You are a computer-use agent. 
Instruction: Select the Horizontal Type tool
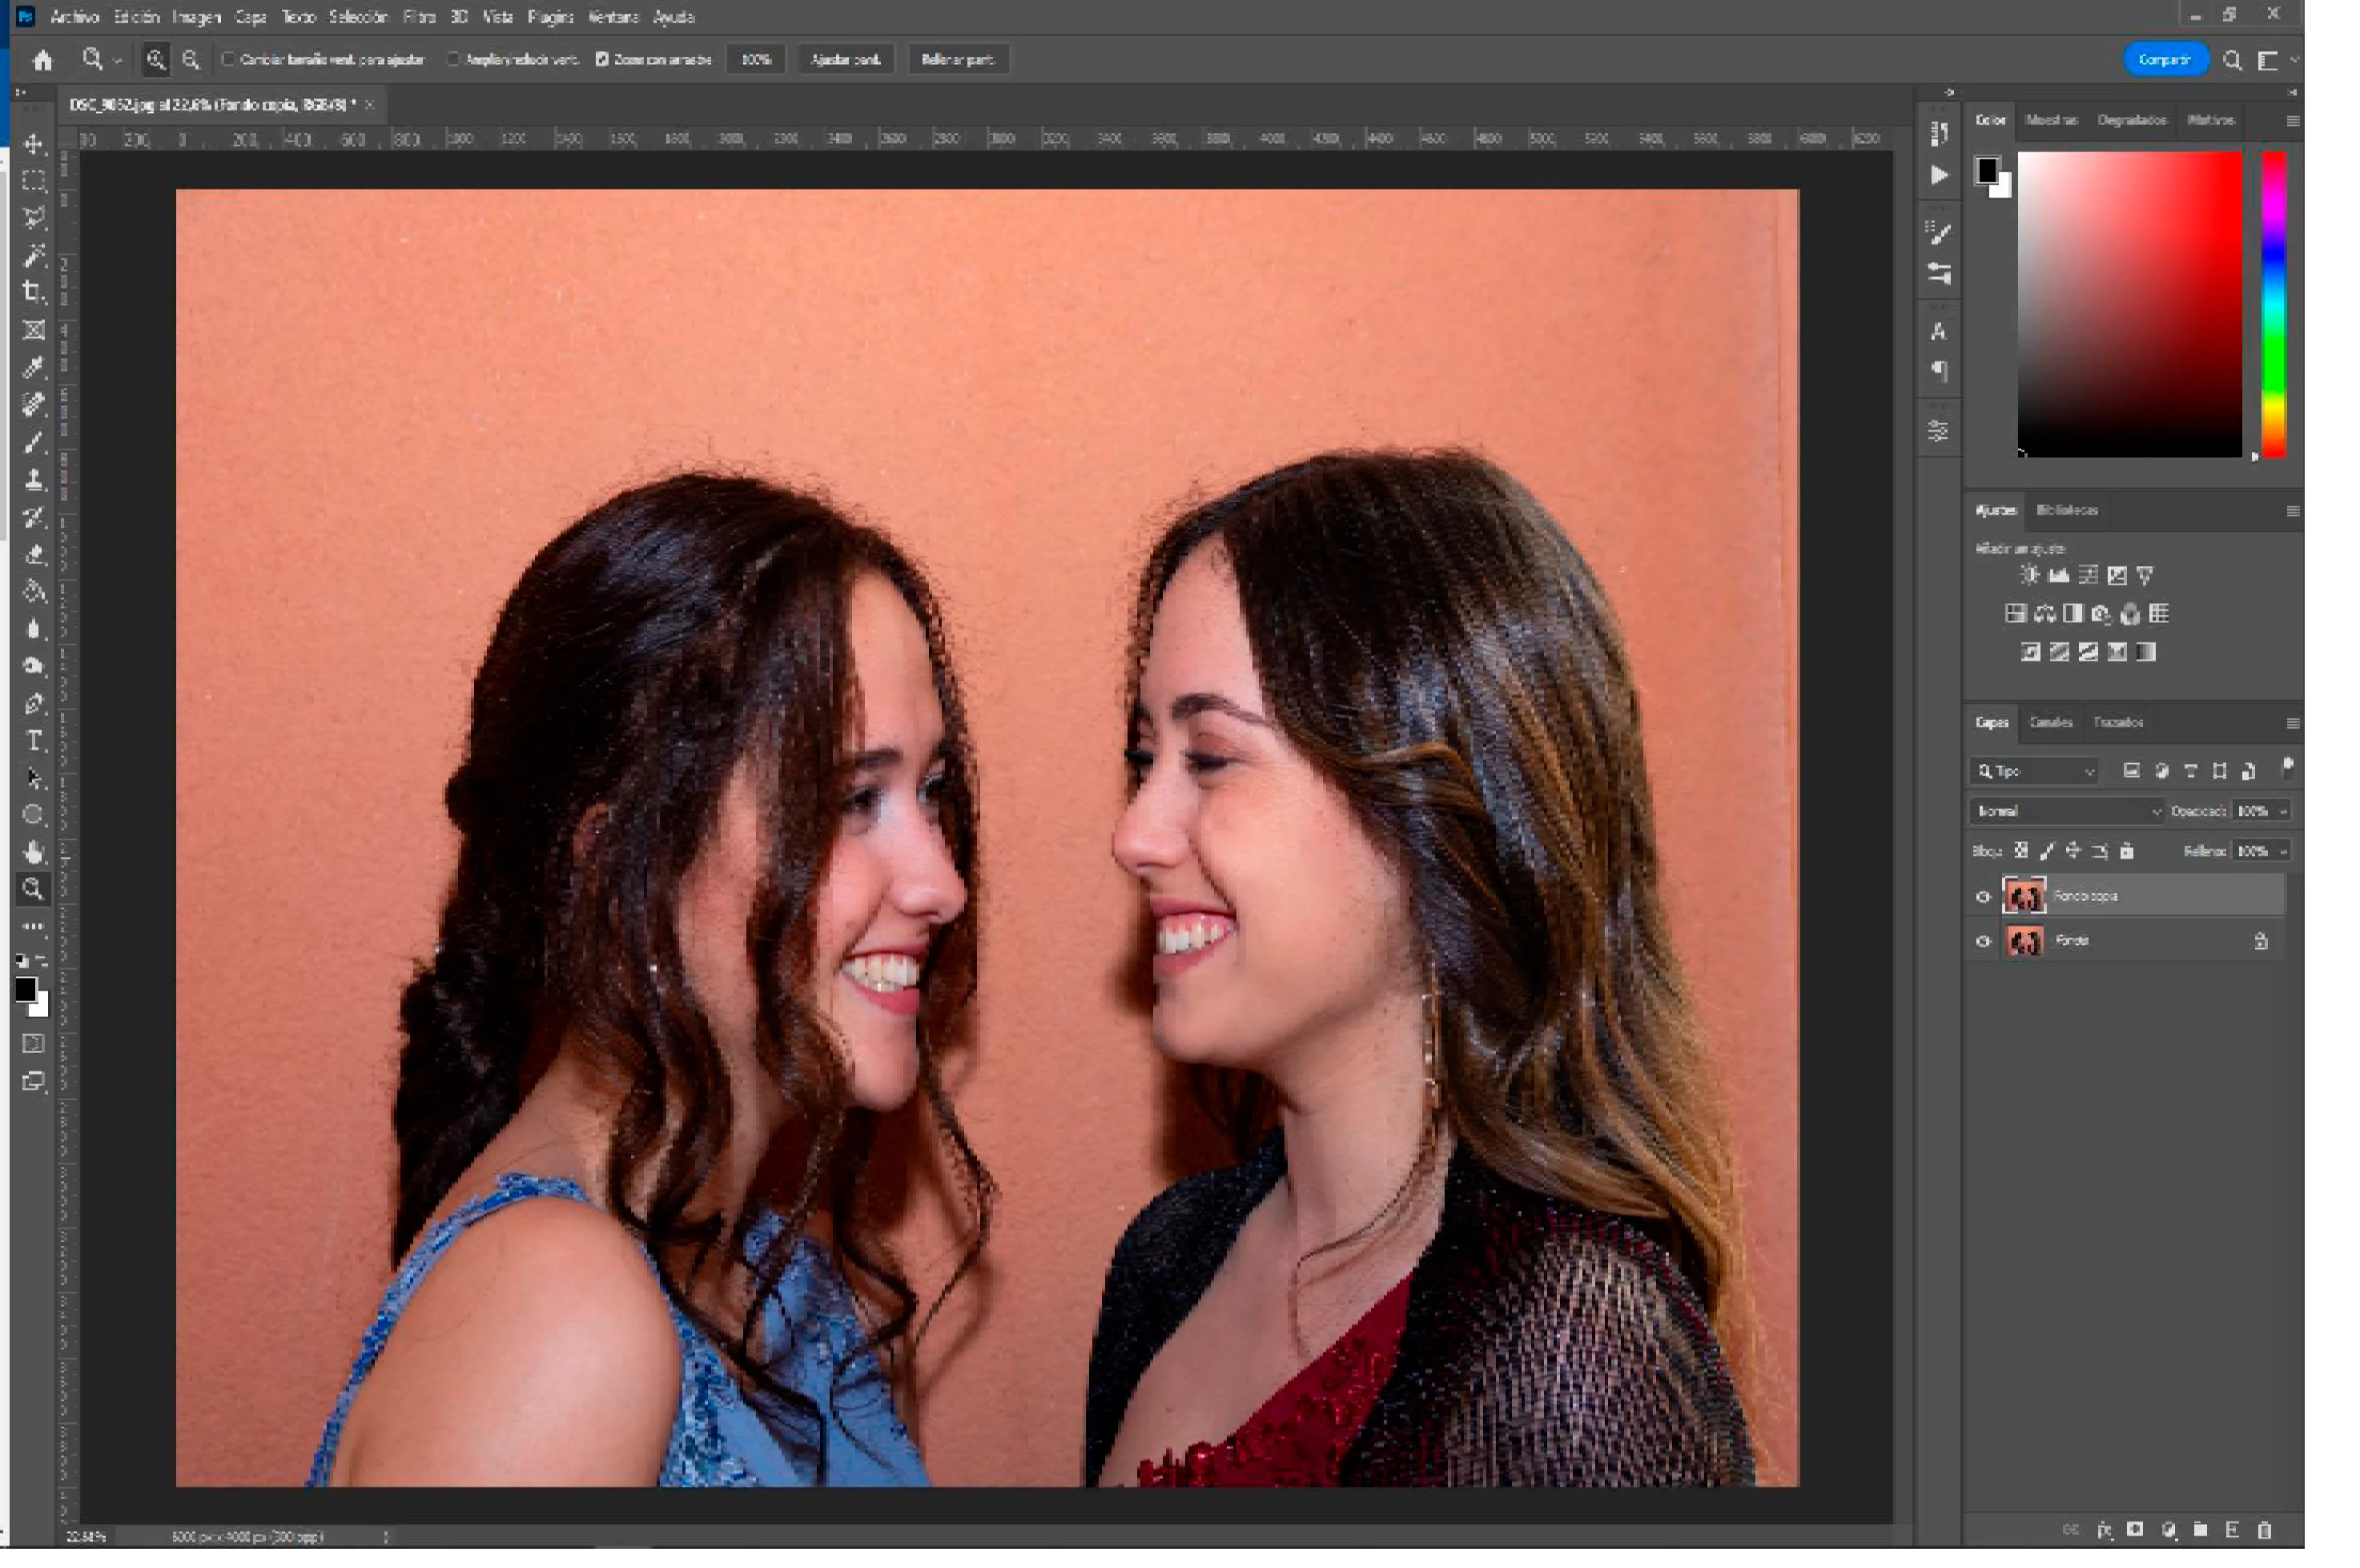(34, 741)
